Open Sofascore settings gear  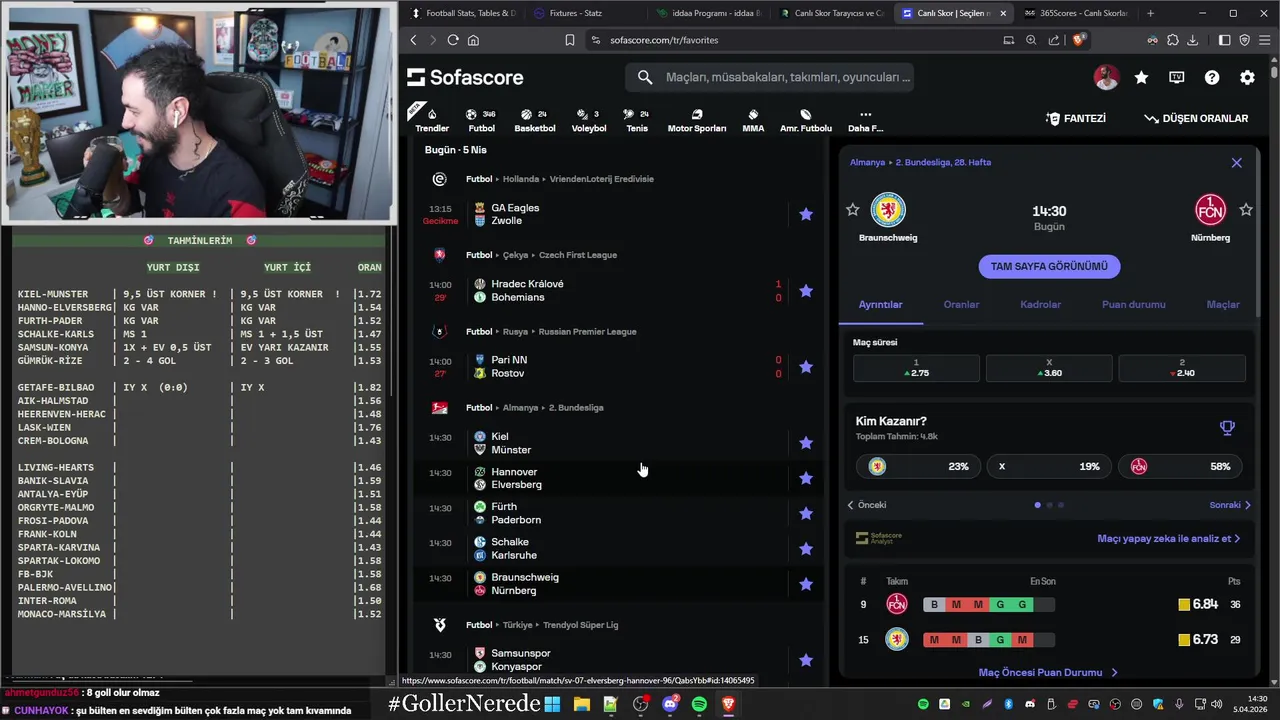[x=1247, y=77]
